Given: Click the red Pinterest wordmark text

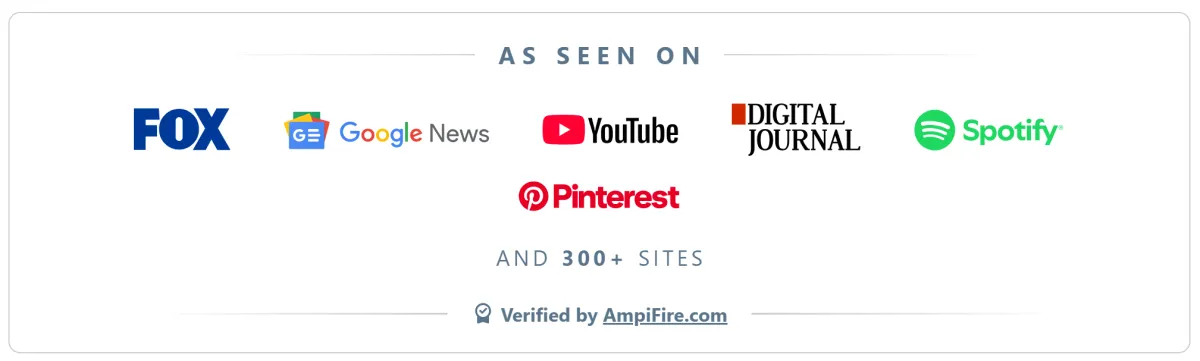Looking at the screenshot, I should pyautogui.click(x=616, y=196).
